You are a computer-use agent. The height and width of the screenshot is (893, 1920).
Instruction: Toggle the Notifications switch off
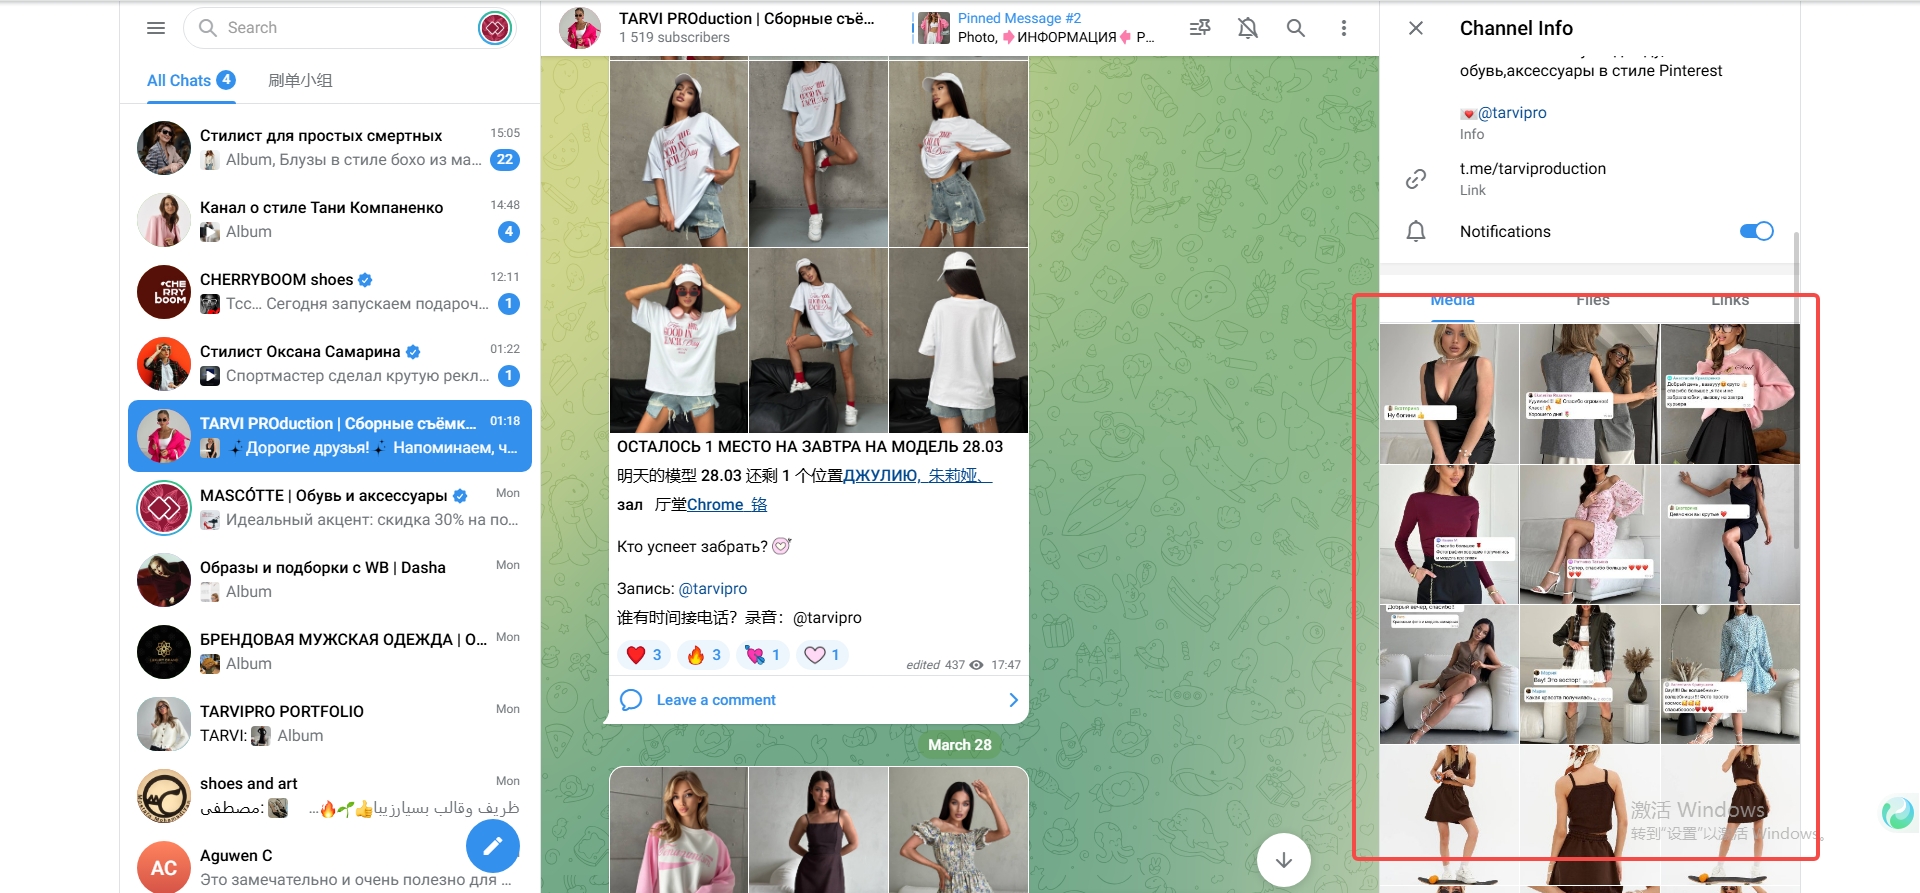[1755, 231]
